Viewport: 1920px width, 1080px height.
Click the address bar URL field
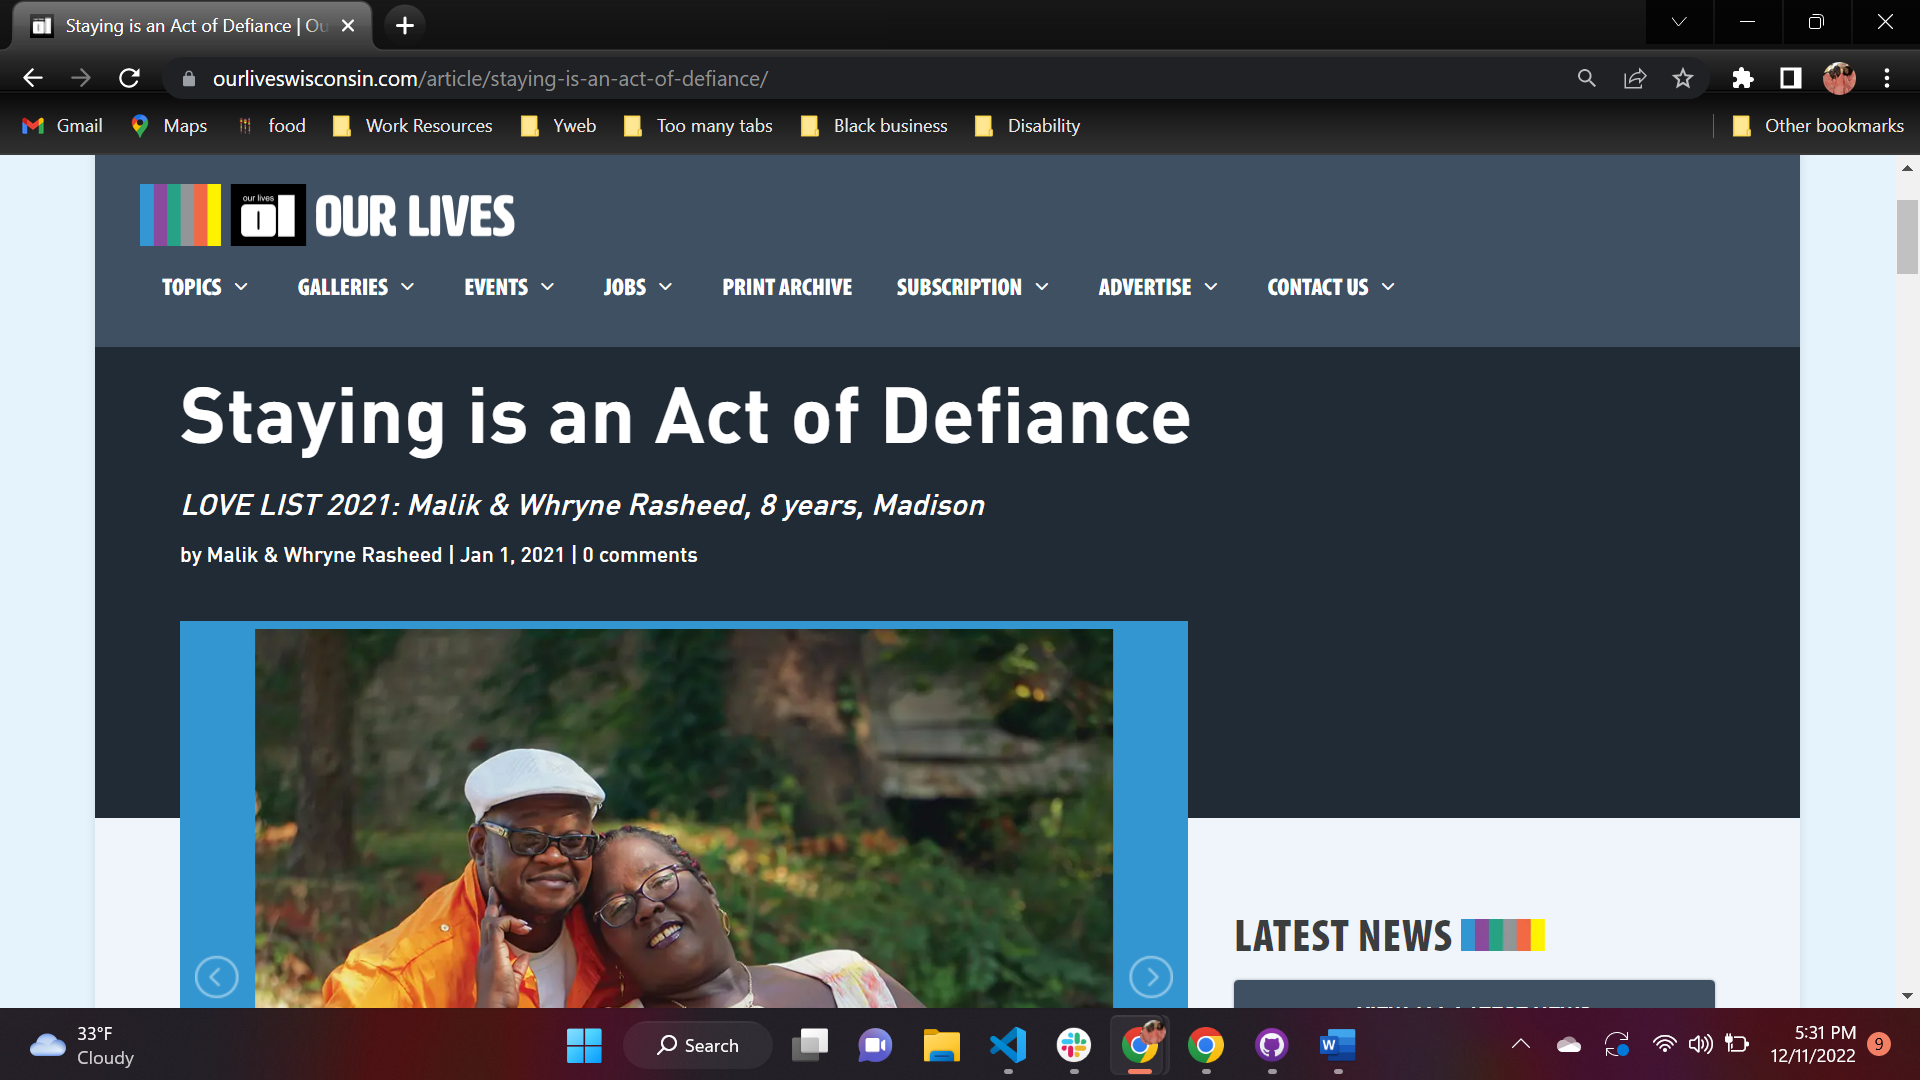pos(870,78)
